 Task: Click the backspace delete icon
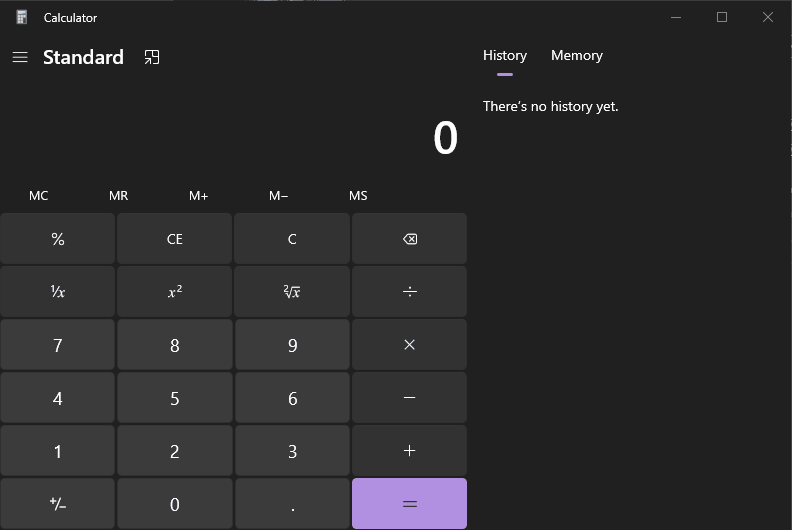(x=410, y=239)
